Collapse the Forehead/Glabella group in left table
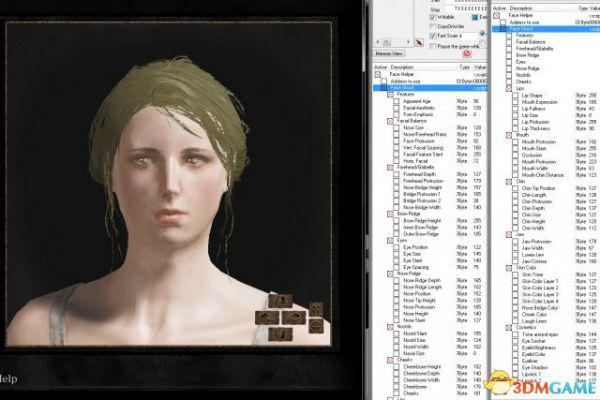 point(390,167)
